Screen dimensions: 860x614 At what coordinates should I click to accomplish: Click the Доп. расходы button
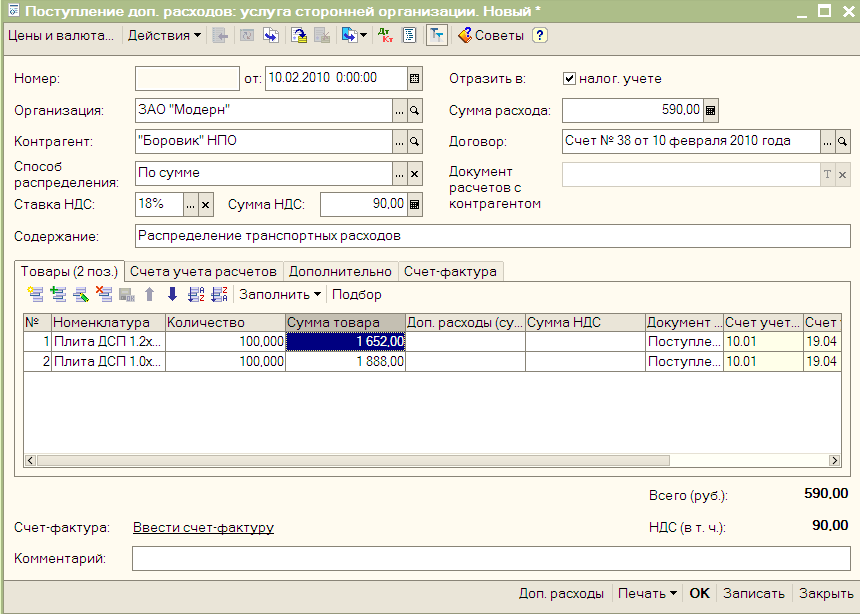point(561,593)
